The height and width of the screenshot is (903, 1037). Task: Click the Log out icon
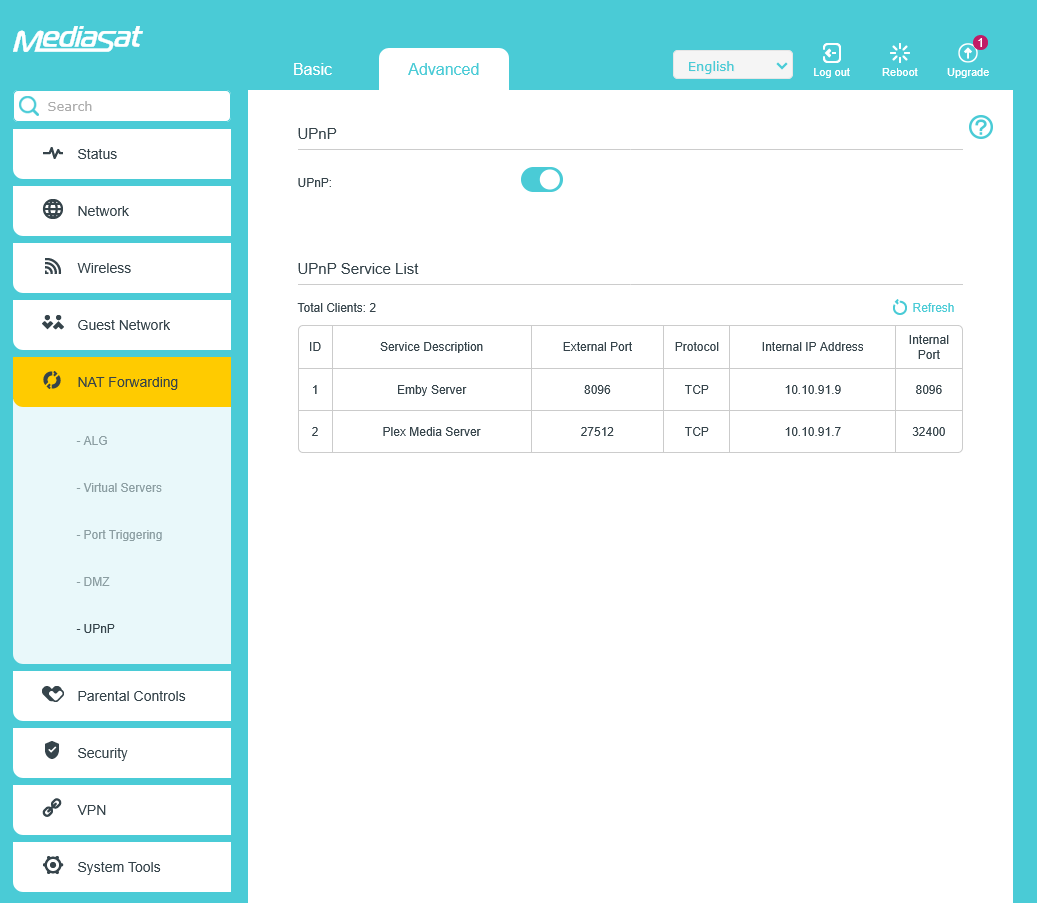[x=831, y=54]
